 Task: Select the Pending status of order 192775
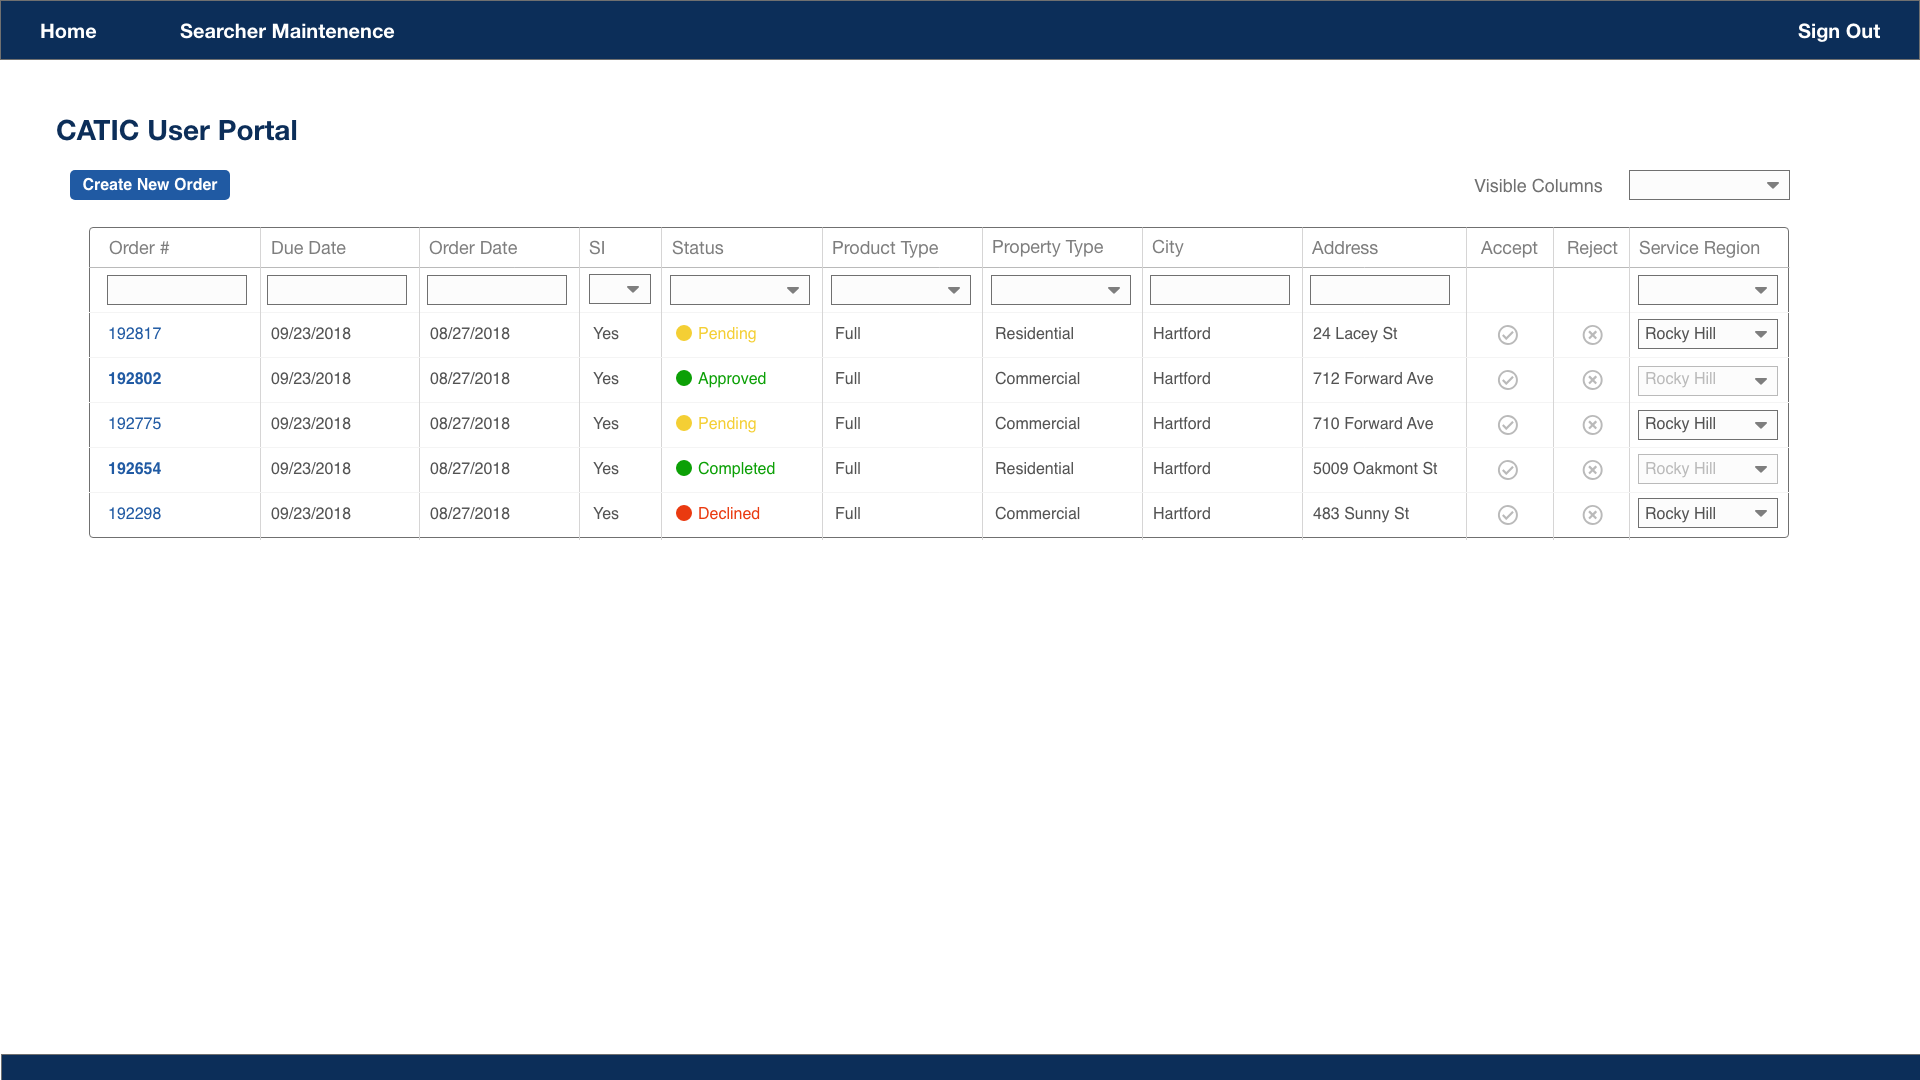click(x=716, y=424)
